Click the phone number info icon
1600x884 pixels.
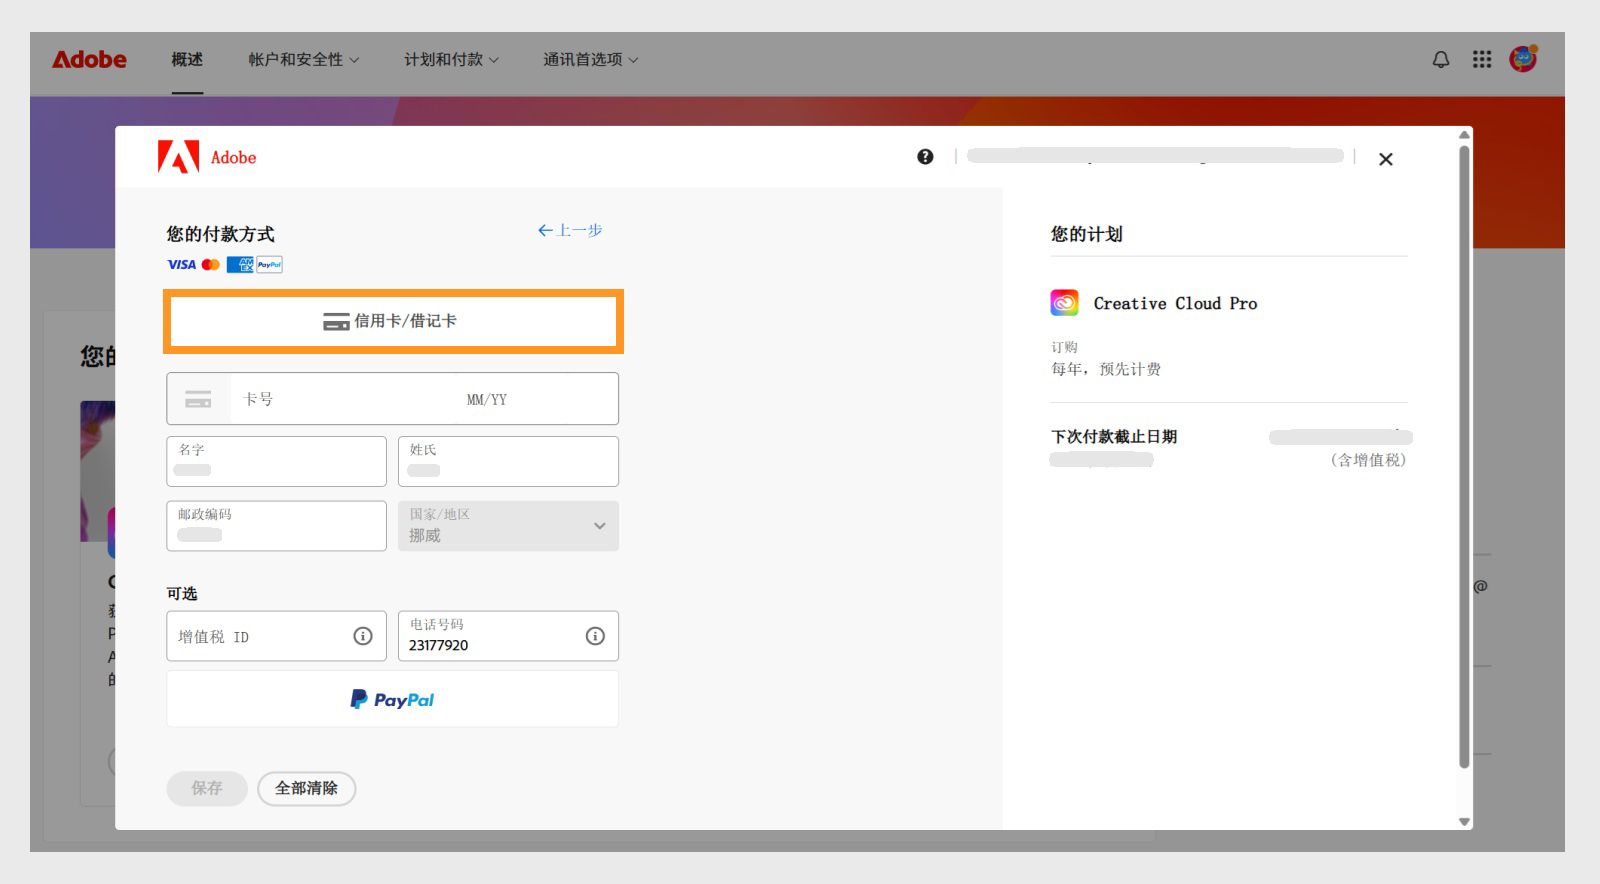coord(595,636)
